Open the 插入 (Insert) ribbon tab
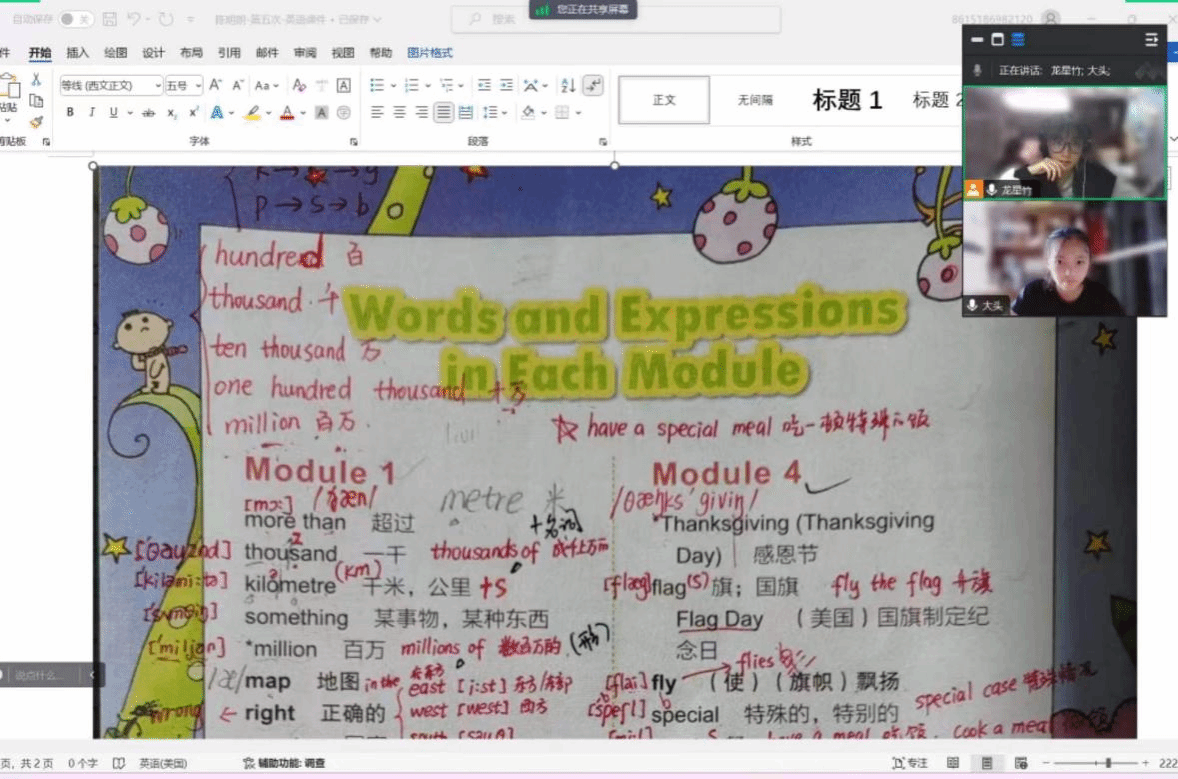Screen dimensions: 1178x779 (77, 53)
